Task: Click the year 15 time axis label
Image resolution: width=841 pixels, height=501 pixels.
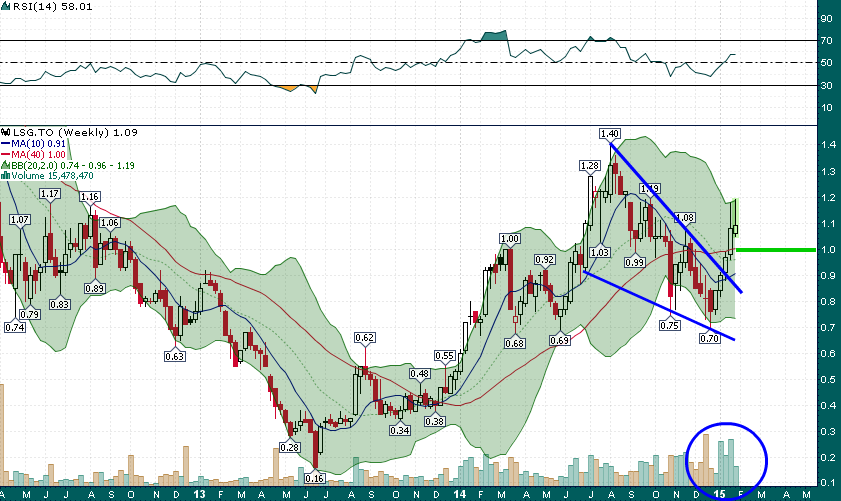Action: [x=720, y=494]
